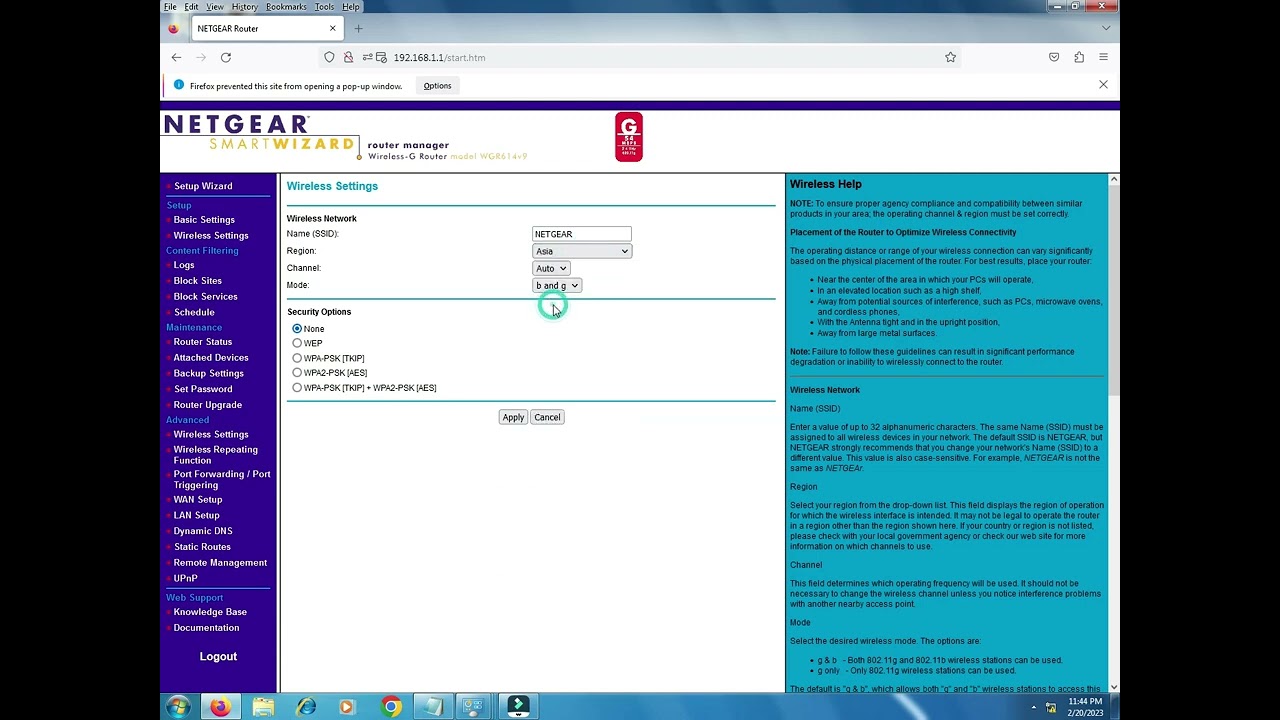Open the Help menu
The height and width of the screenshot is (720, 1280).
coord(351,7)
